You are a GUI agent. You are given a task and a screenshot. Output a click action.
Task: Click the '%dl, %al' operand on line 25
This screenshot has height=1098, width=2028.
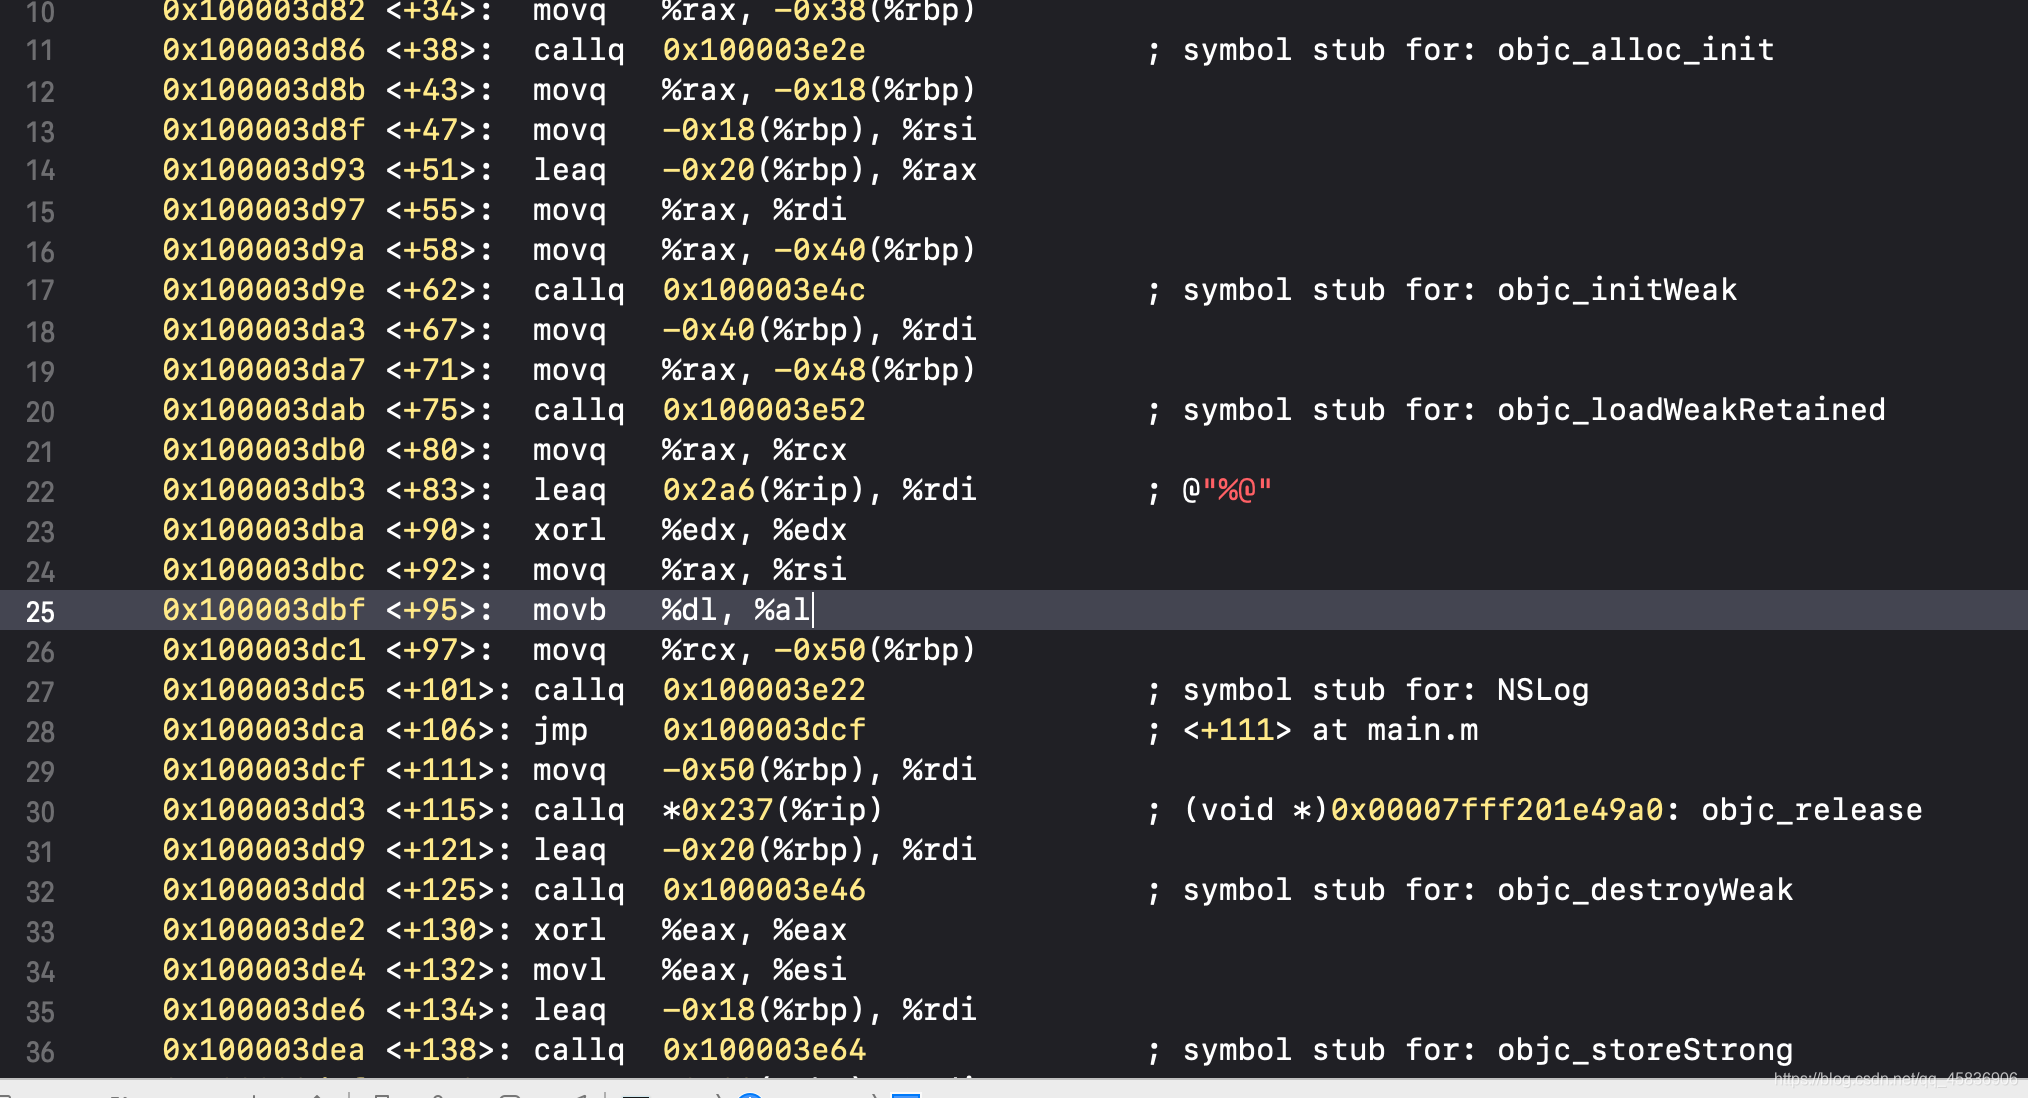(736, 610)
